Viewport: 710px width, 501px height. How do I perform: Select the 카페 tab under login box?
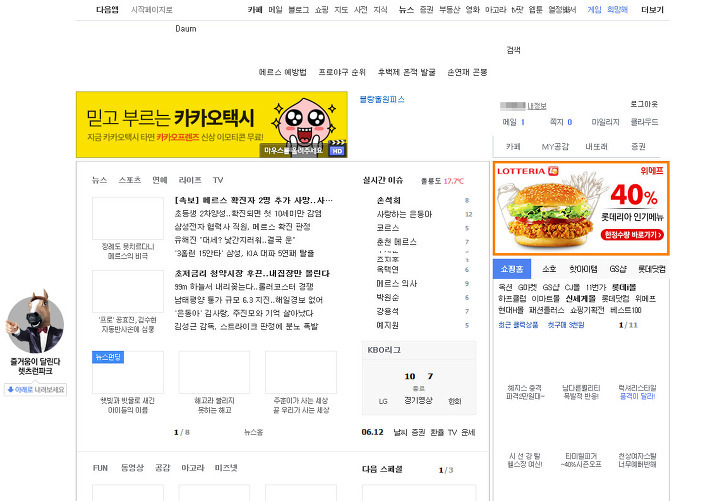(x=513, y=146)
